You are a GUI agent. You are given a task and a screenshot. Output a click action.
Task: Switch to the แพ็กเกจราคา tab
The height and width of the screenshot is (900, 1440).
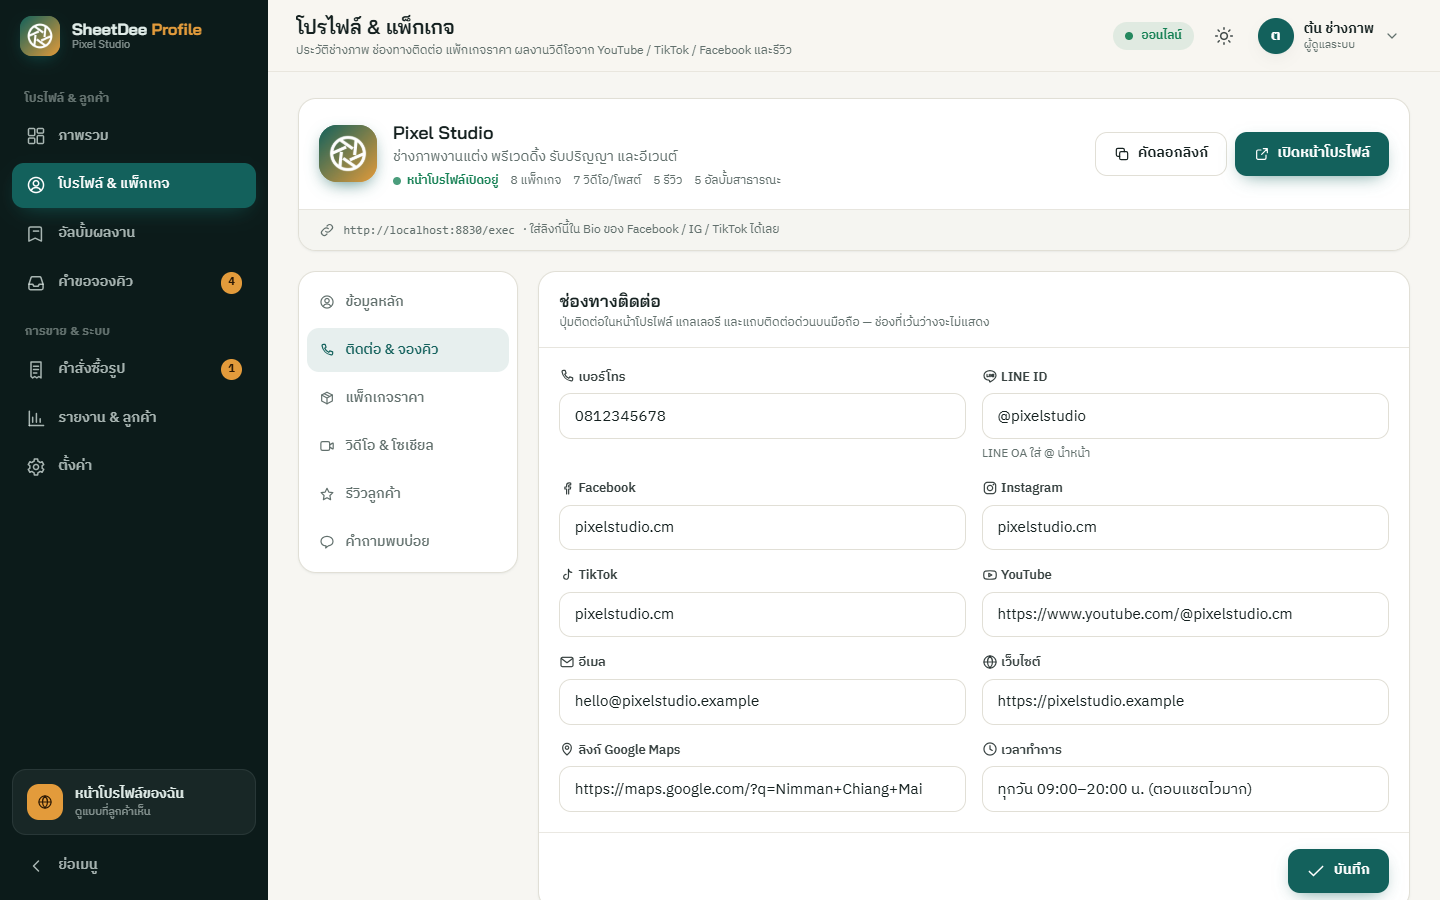click(x=408, y=398)
